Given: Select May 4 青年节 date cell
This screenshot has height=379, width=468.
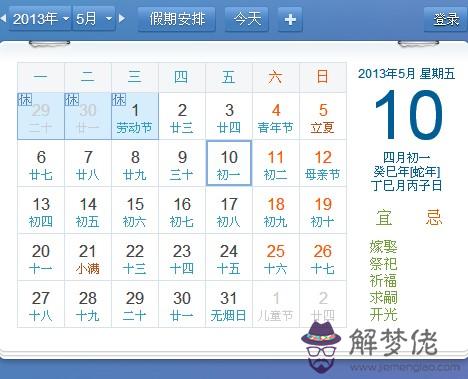Looking at the screenshot, I should (276, 116).
